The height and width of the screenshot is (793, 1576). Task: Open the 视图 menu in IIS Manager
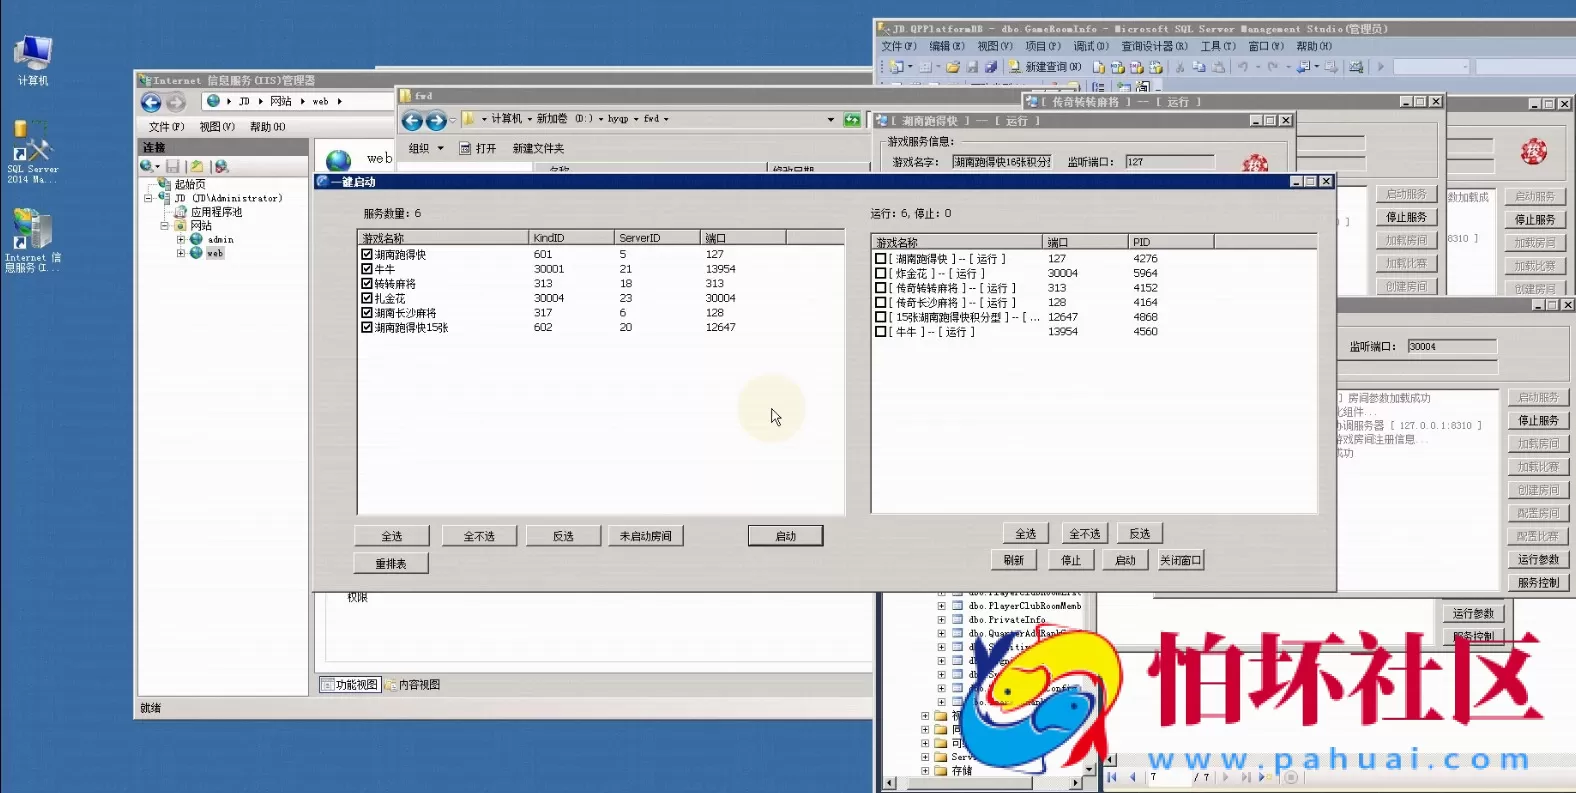[216, 127]
